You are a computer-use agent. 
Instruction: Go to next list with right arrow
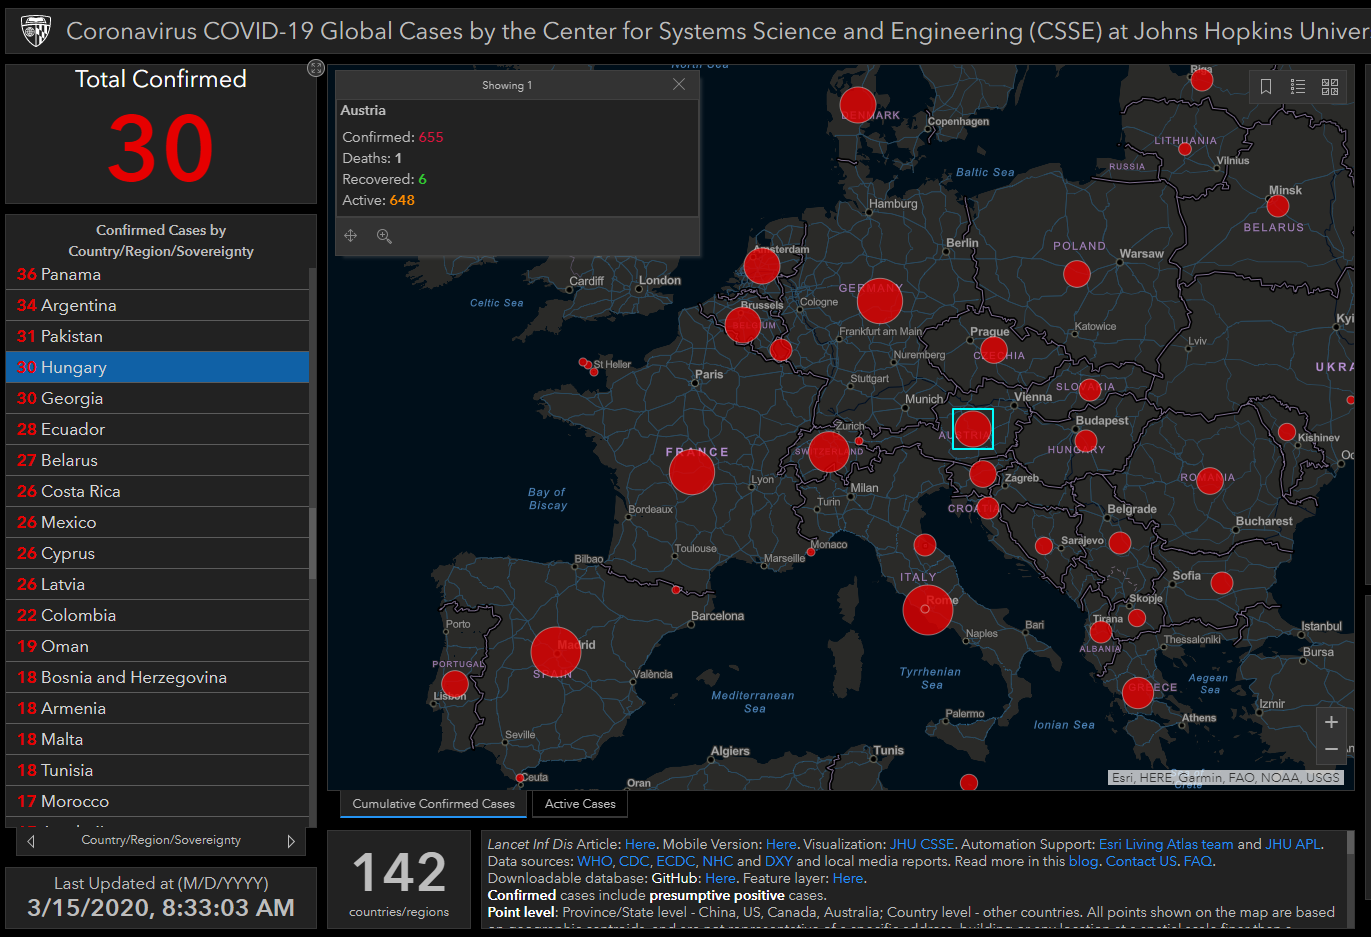click(x=291, y=841)
